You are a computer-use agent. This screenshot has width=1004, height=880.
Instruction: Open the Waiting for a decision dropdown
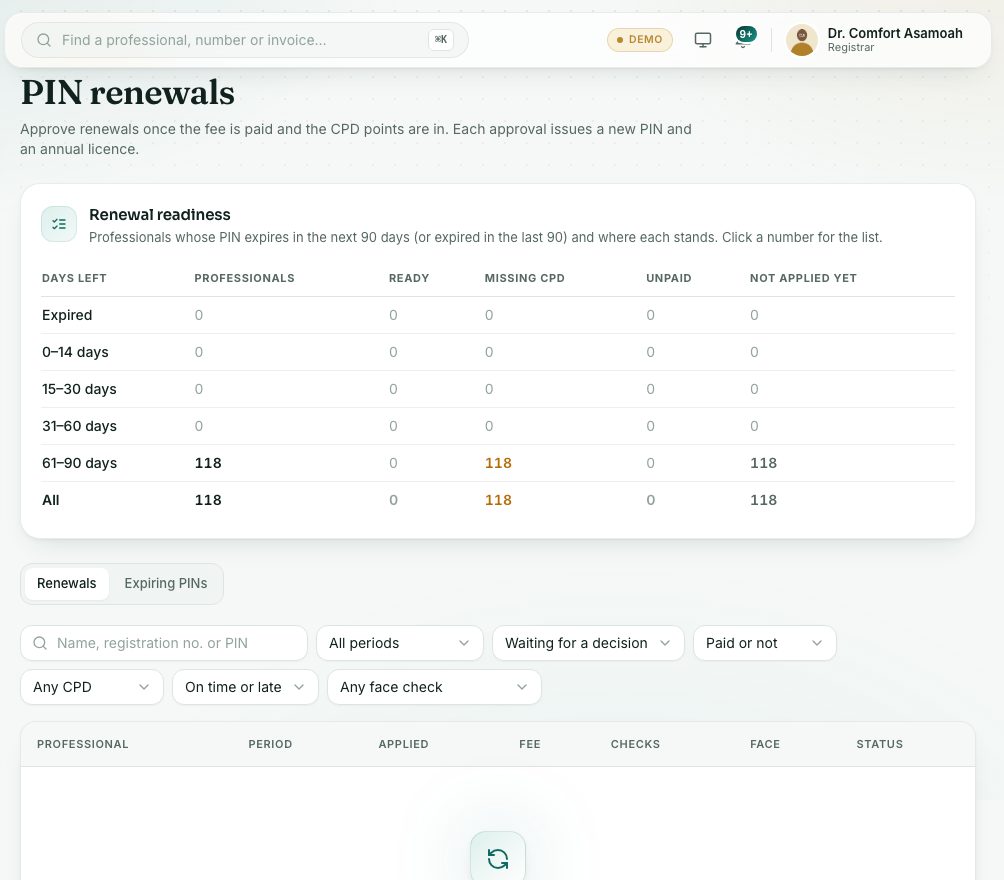click(588, 643)
